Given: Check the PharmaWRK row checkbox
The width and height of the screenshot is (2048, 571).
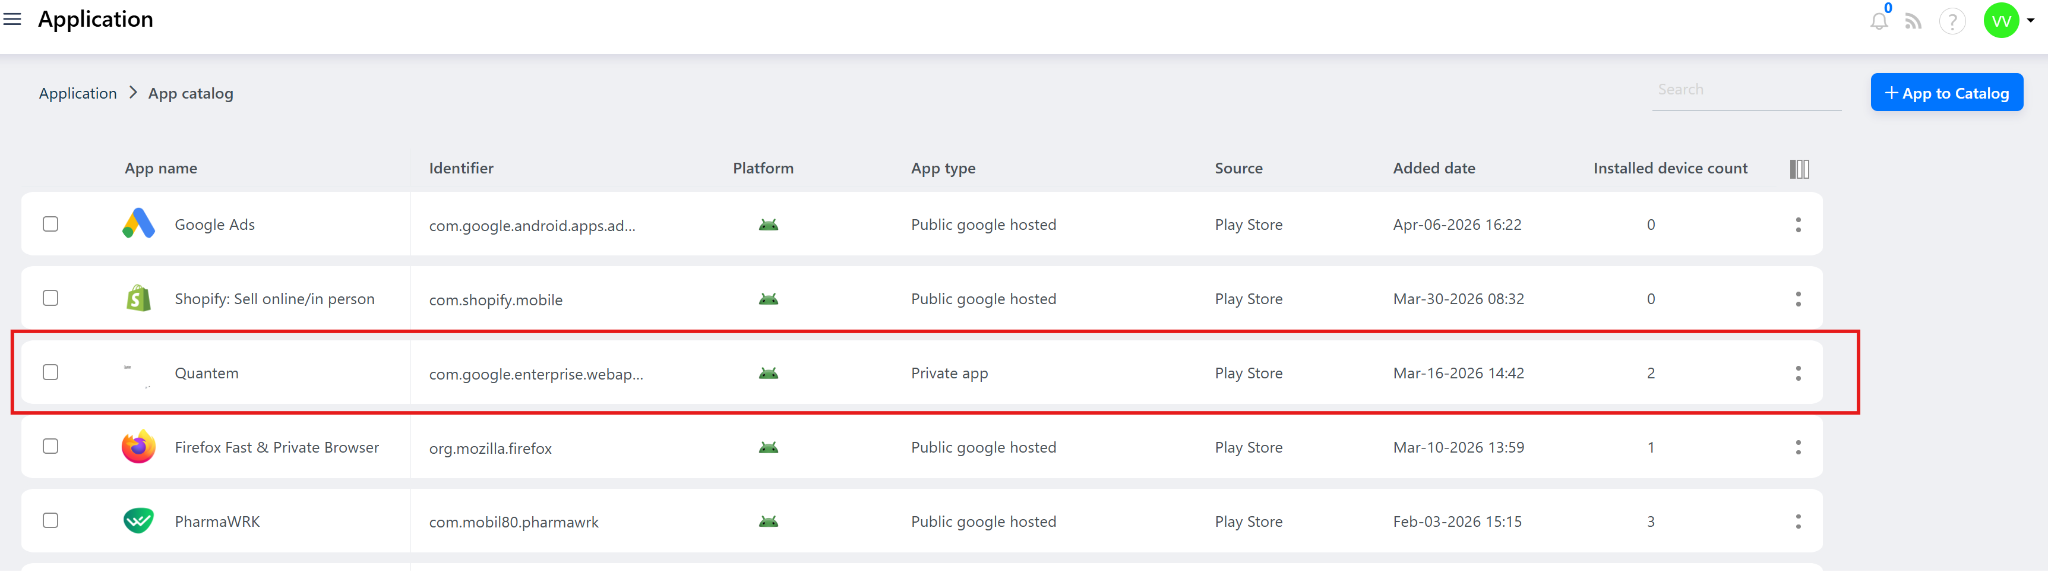Looking at the screenshot, I should 51,520.
